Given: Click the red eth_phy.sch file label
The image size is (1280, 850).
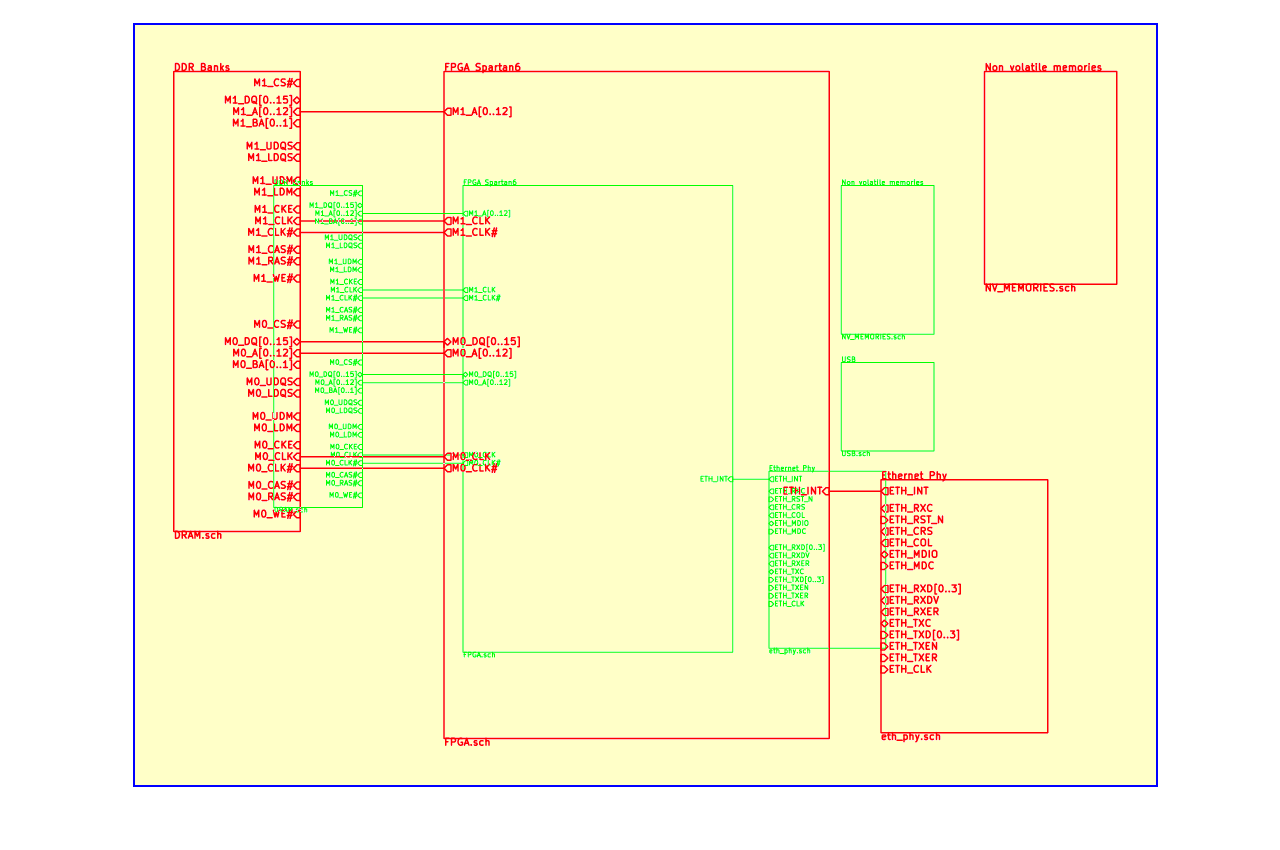Looking at the screenshot, I should 910,737.
